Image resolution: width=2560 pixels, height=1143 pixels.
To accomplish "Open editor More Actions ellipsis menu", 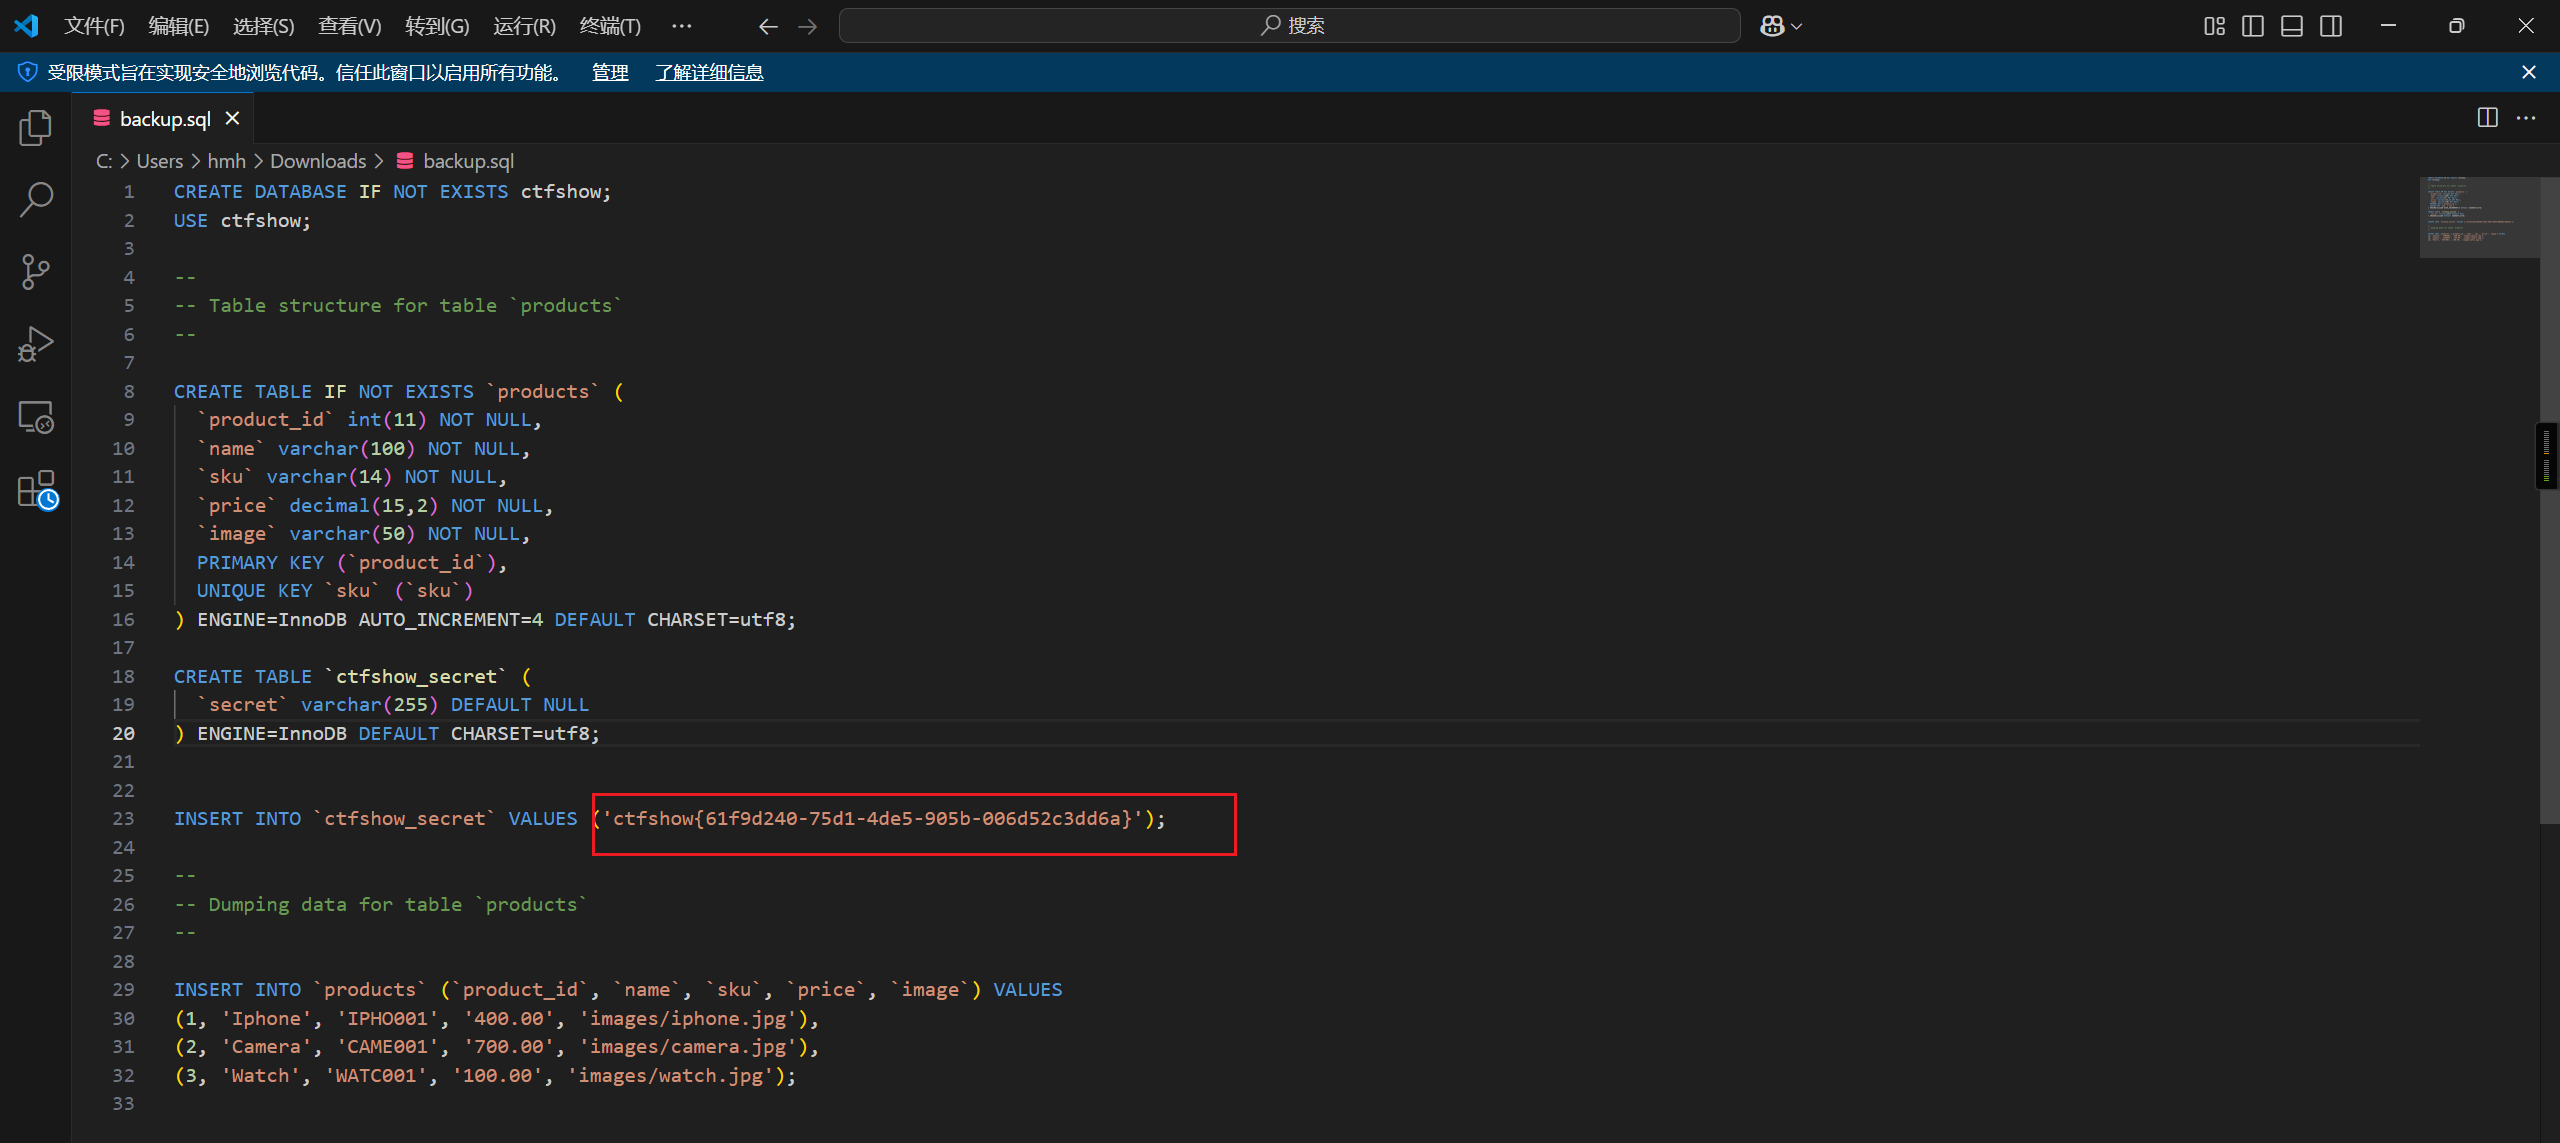I will coord(2526,118).
